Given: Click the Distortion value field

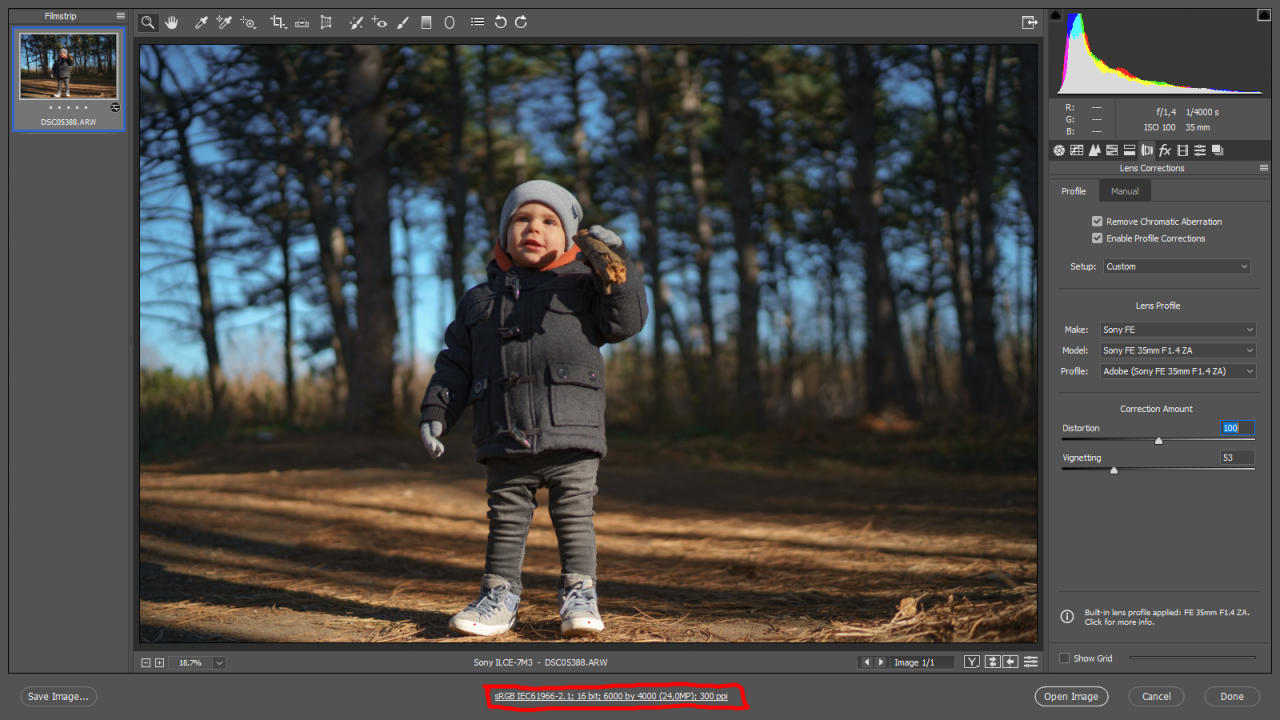Looking at the screenshot, I should 1237,428.
